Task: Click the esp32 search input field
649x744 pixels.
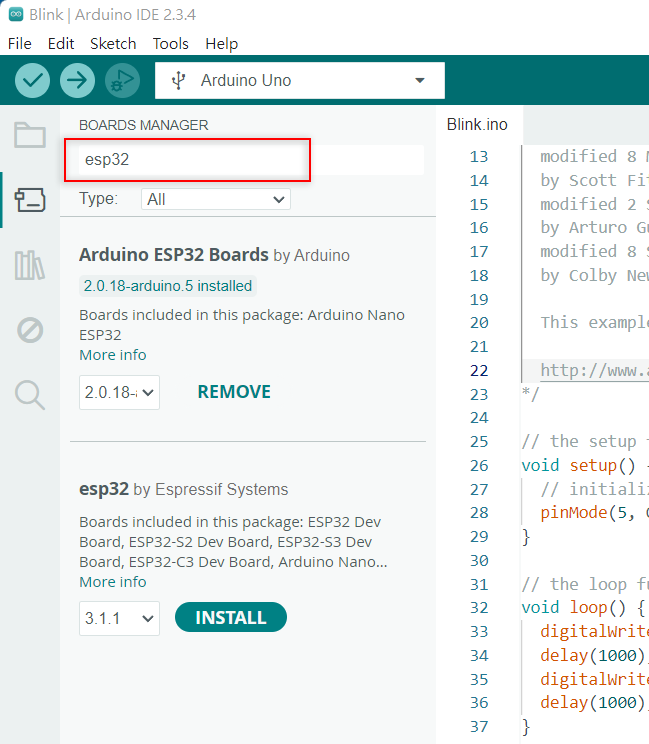Action: (x=251, y=159)
